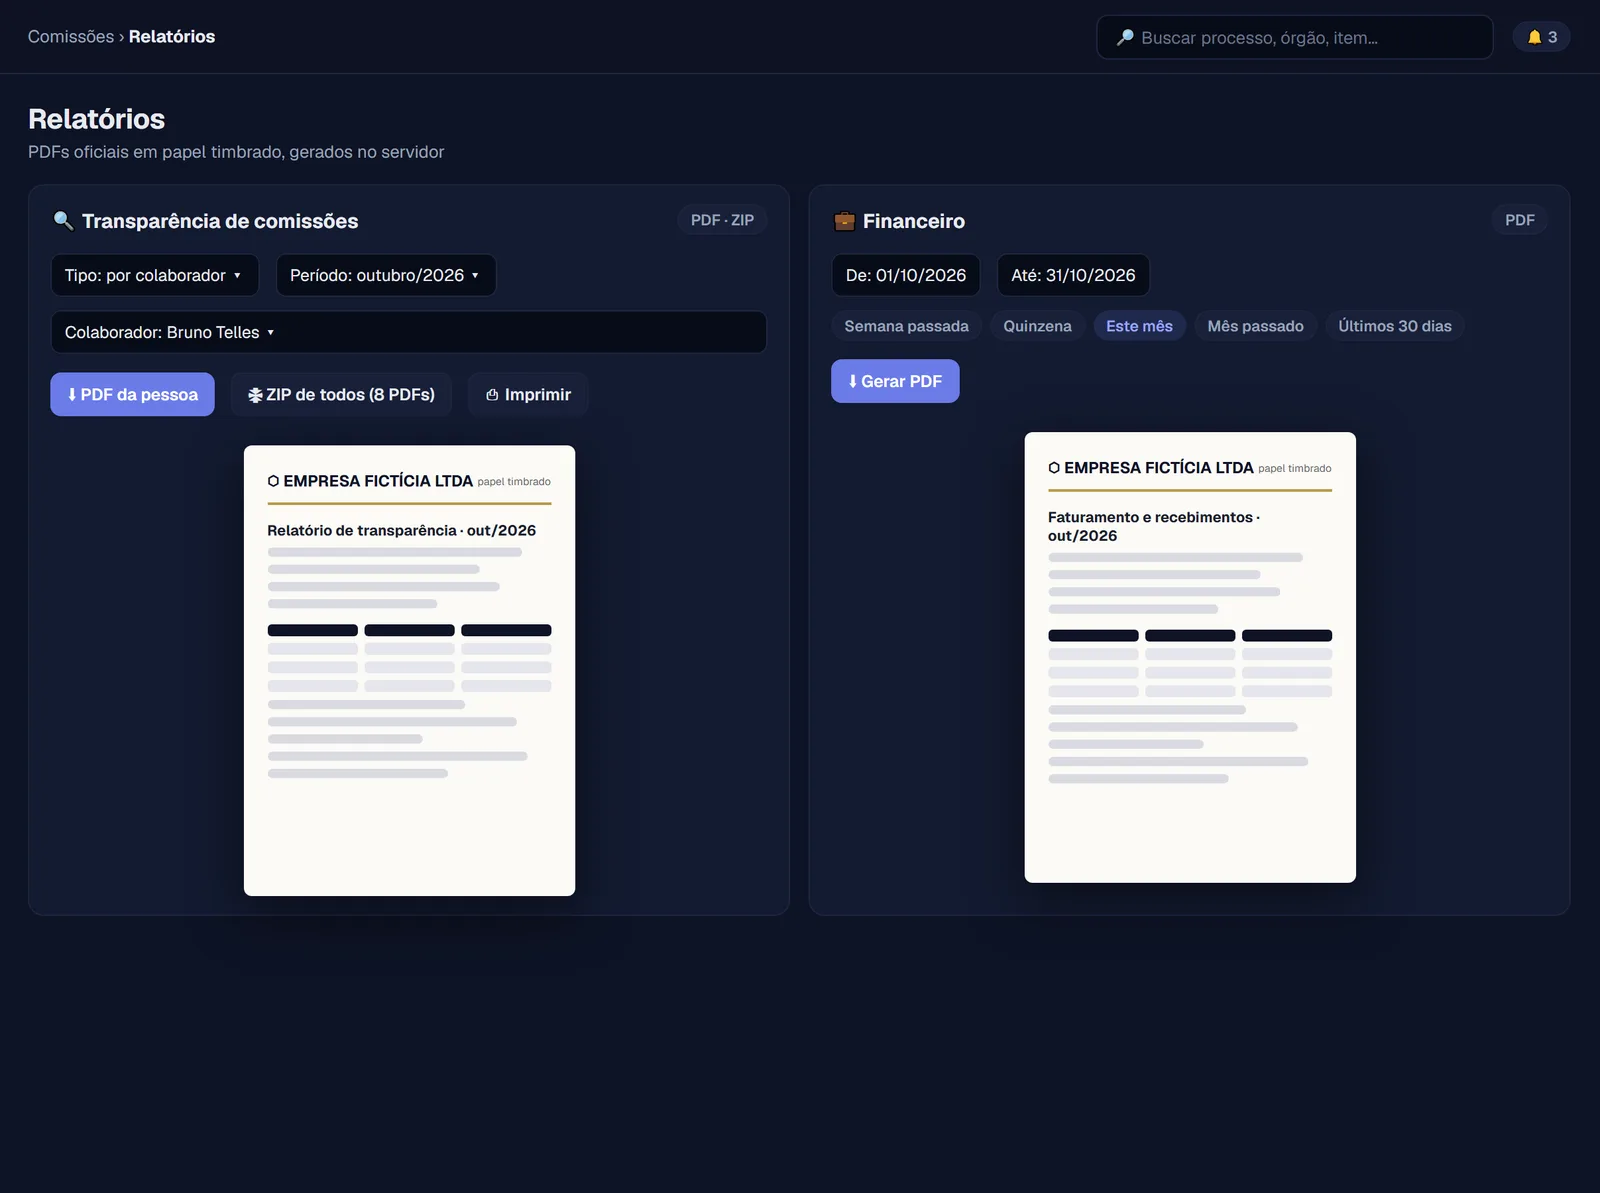The width and height of the screenshot is (1600, 1193).
Task: Click the printer icon on Imprimir
Action: [492, 395]
